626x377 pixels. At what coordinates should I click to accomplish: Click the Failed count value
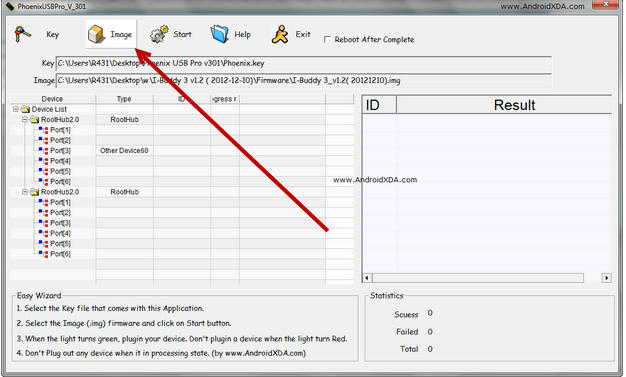[430, 331]
